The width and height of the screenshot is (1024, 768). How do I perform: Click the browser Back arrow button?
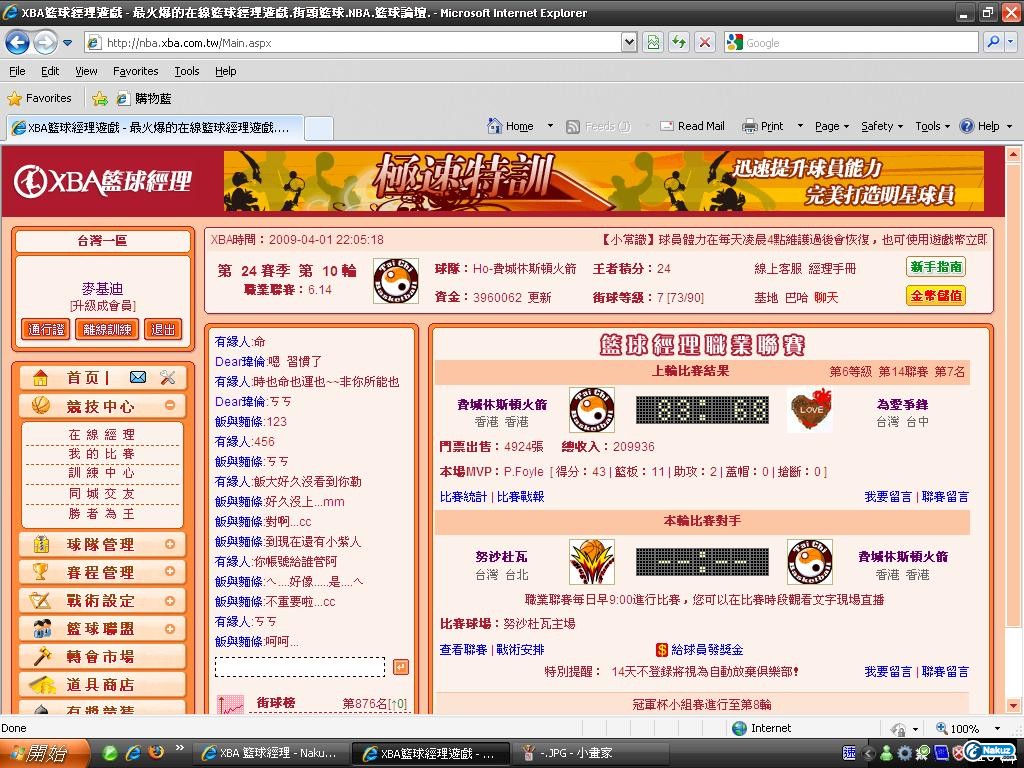coord(17,43)
